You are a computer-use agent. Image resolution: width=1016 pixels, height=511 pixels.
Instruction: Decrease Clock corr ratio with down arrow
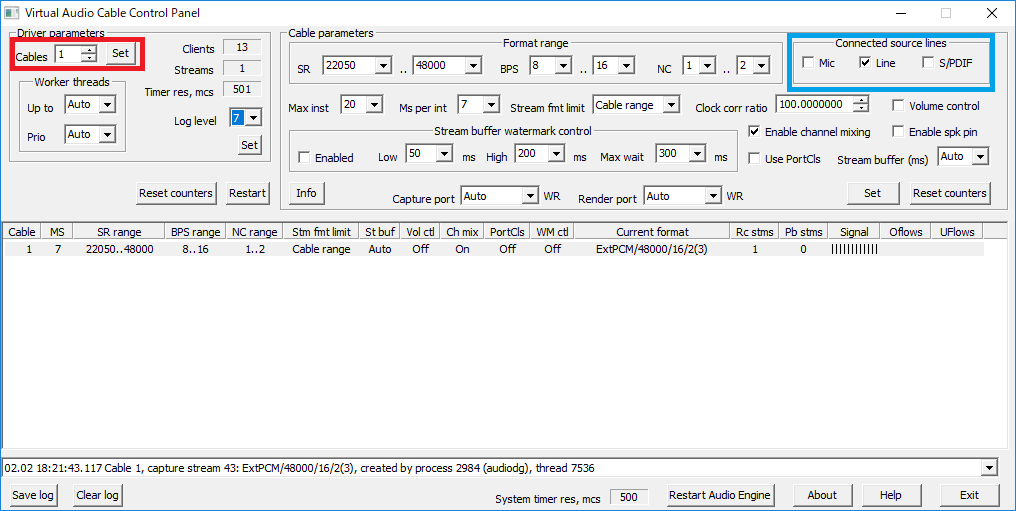861,108
